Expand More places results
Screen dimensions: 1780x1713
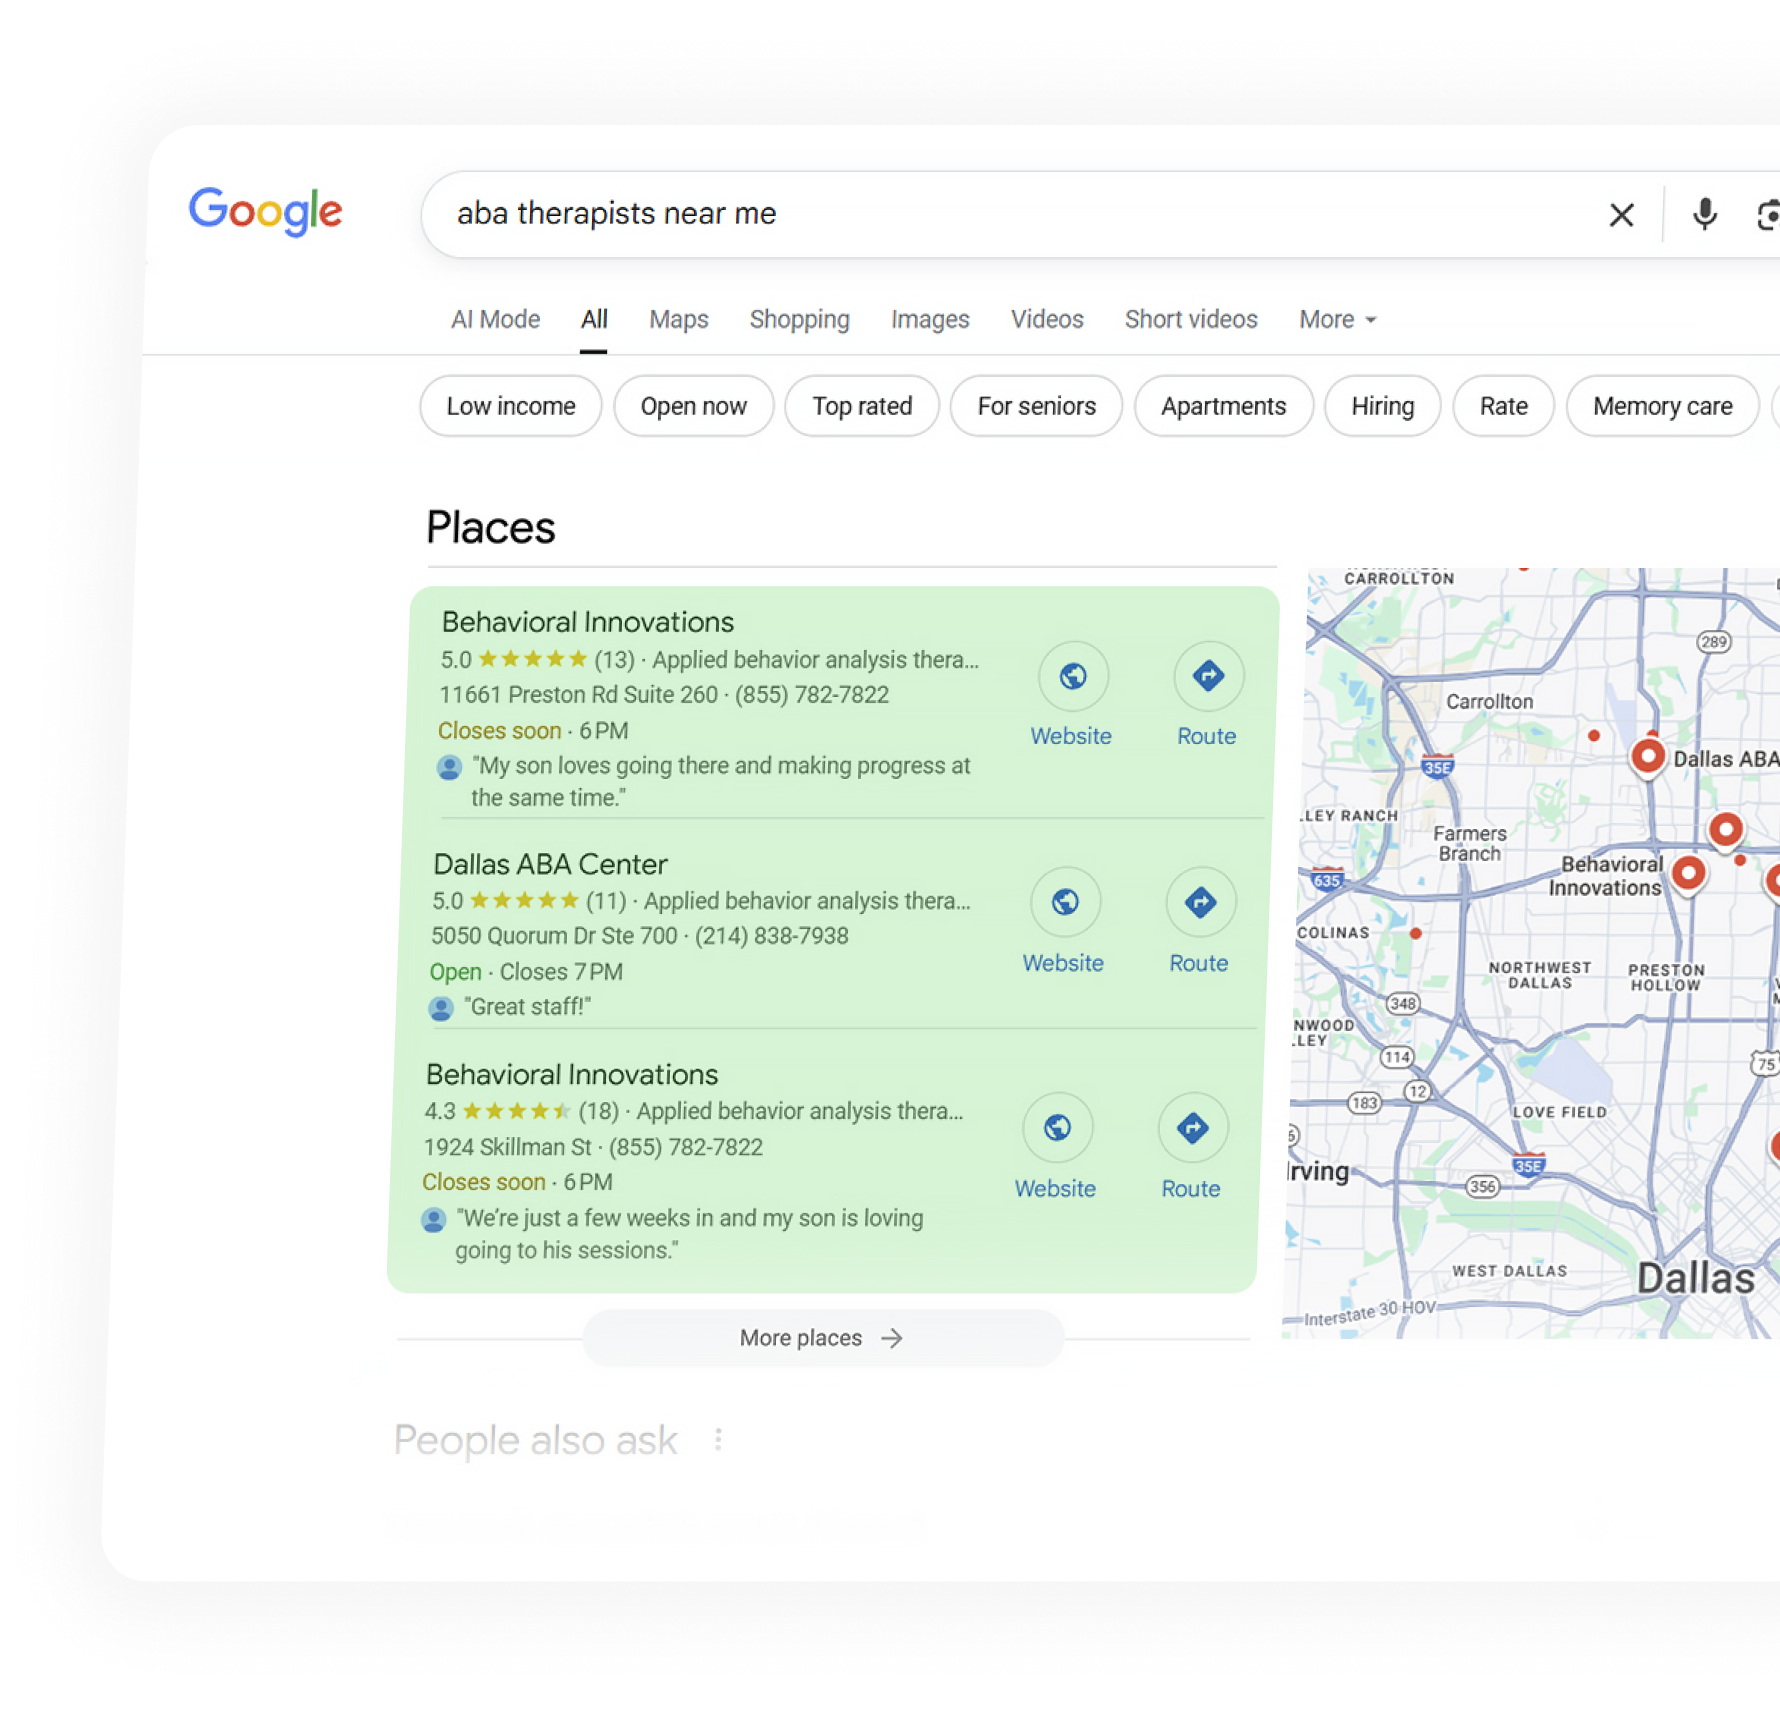click(x=822, y=1338)
